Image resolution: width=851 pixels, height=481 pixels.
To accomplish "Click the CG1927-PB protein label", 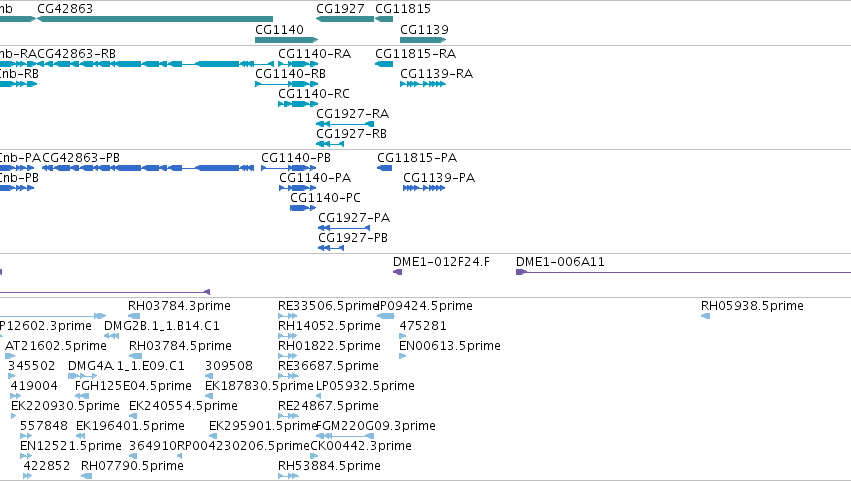I will [353, 238].
